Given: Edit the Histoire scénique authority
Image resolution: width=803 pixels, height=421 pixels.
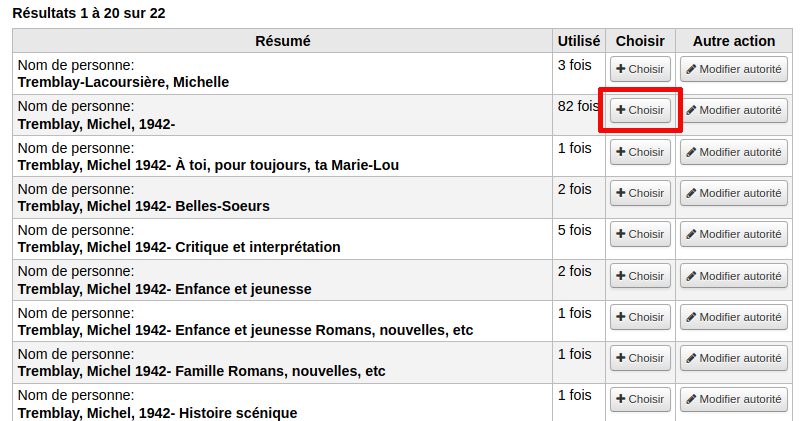Looking at the screenshot, I should coord(734,399).
